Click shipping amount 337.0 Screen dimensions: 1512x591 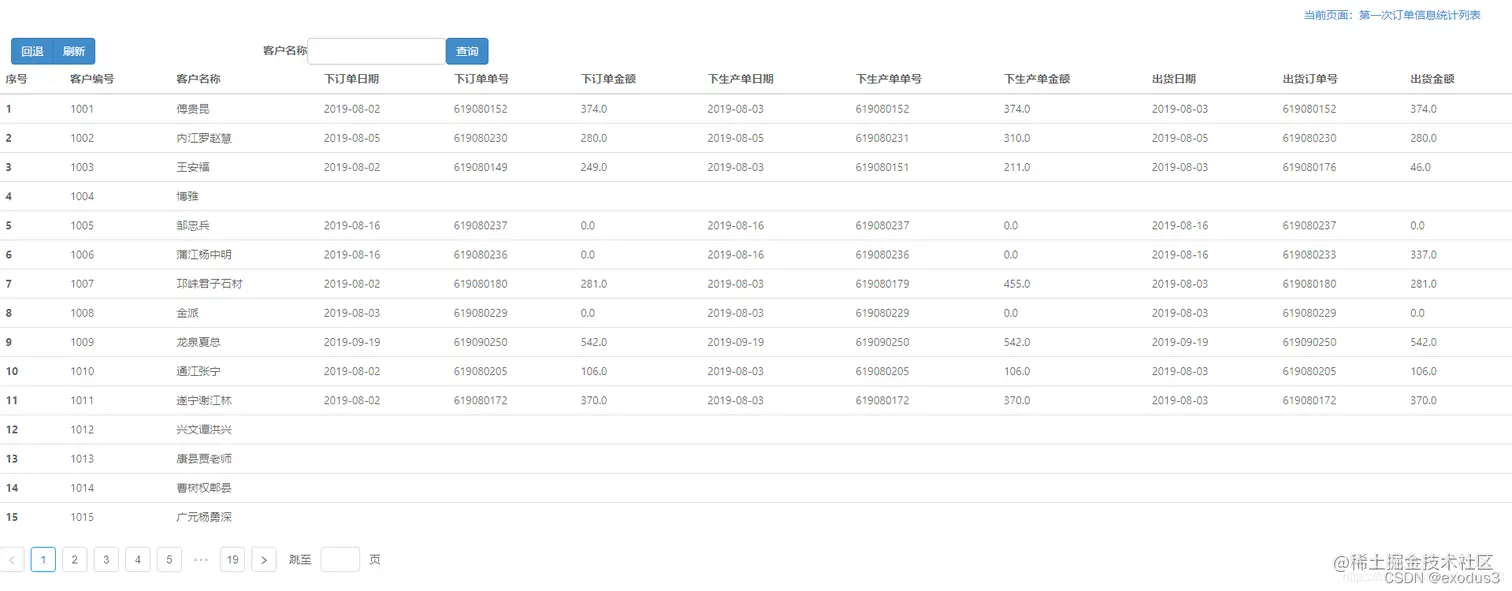(x=1423, y=255)
